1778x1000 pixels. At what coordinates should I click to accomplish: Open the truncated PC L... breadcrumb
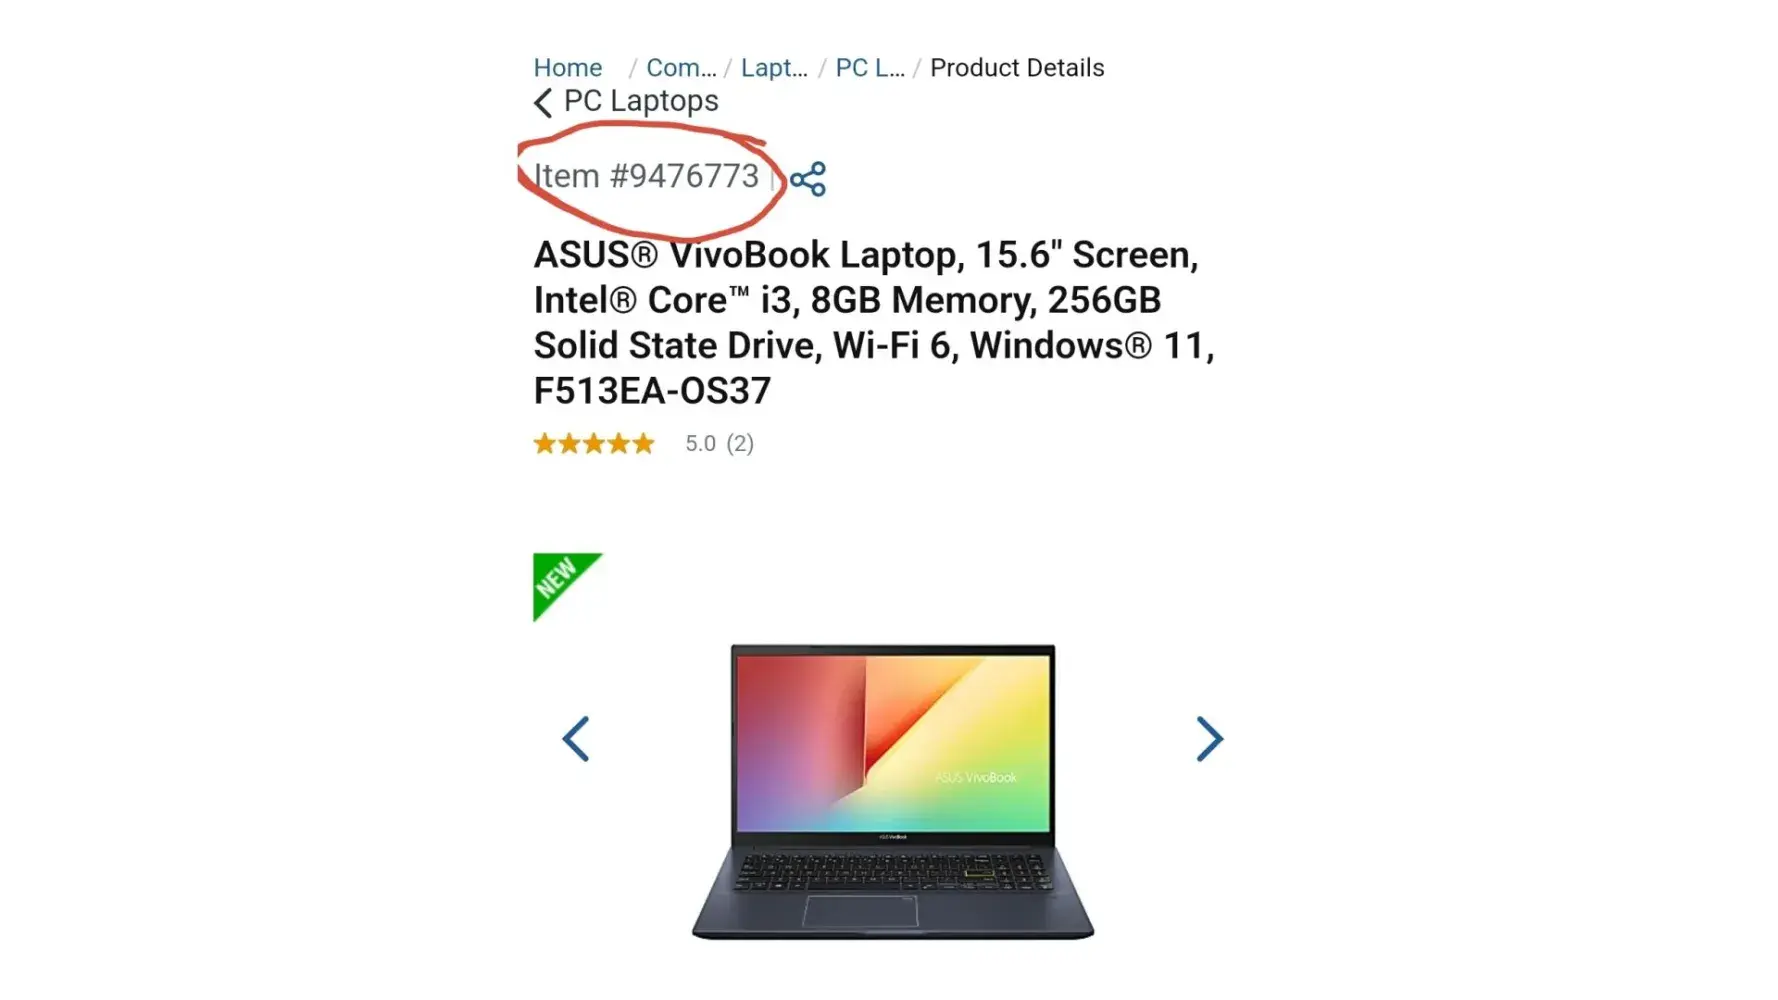870,67
